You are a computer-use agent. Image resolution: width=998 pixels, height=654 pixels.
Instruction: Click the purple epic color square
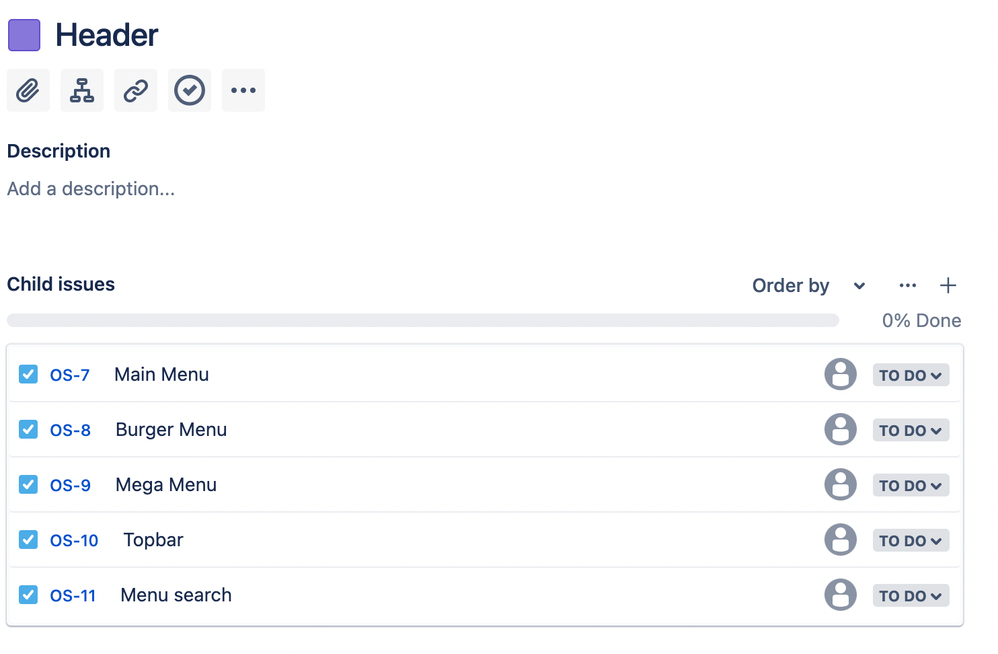pos(24,35)
